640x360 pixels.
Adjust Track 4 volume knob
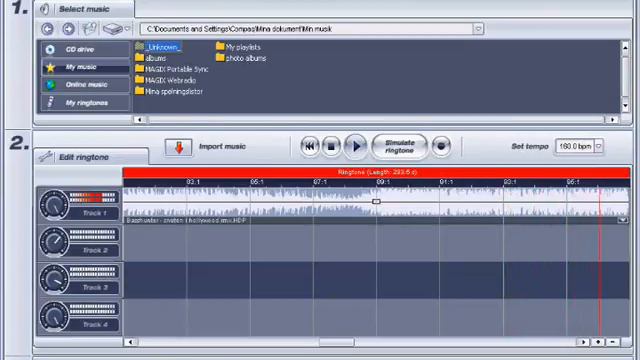point(54,316)
